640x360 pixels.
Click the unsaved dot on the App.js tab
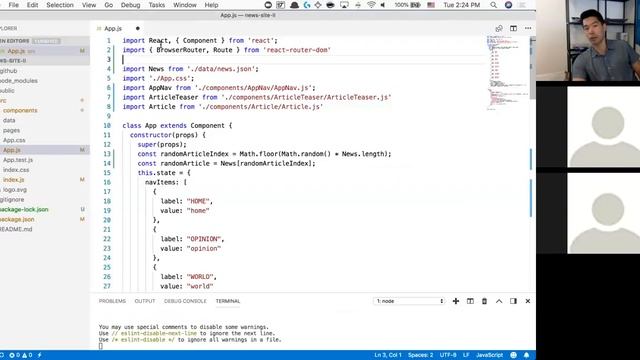(x=138, y=29)
